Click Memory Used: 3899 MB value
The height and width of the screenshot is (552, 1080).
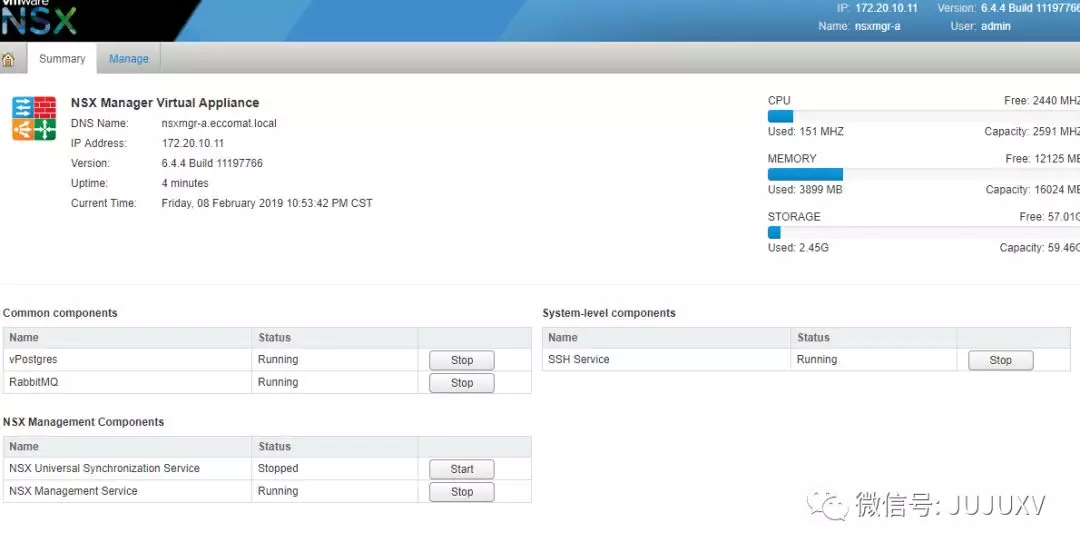(805, 190)
